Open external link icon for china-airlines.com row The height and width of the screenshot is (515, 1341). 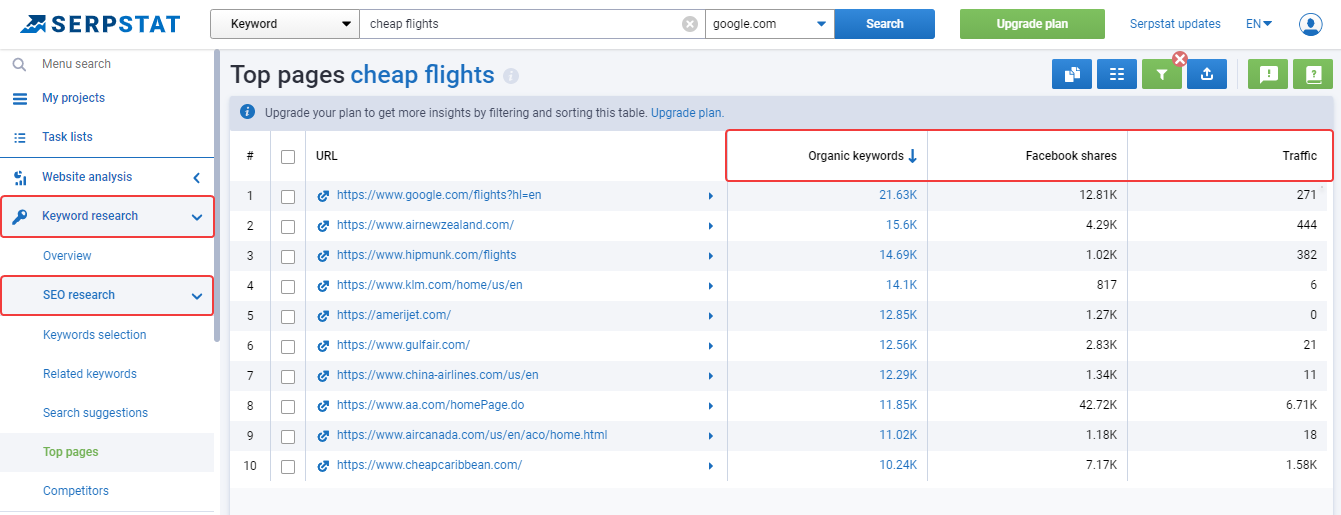[323, 376]
